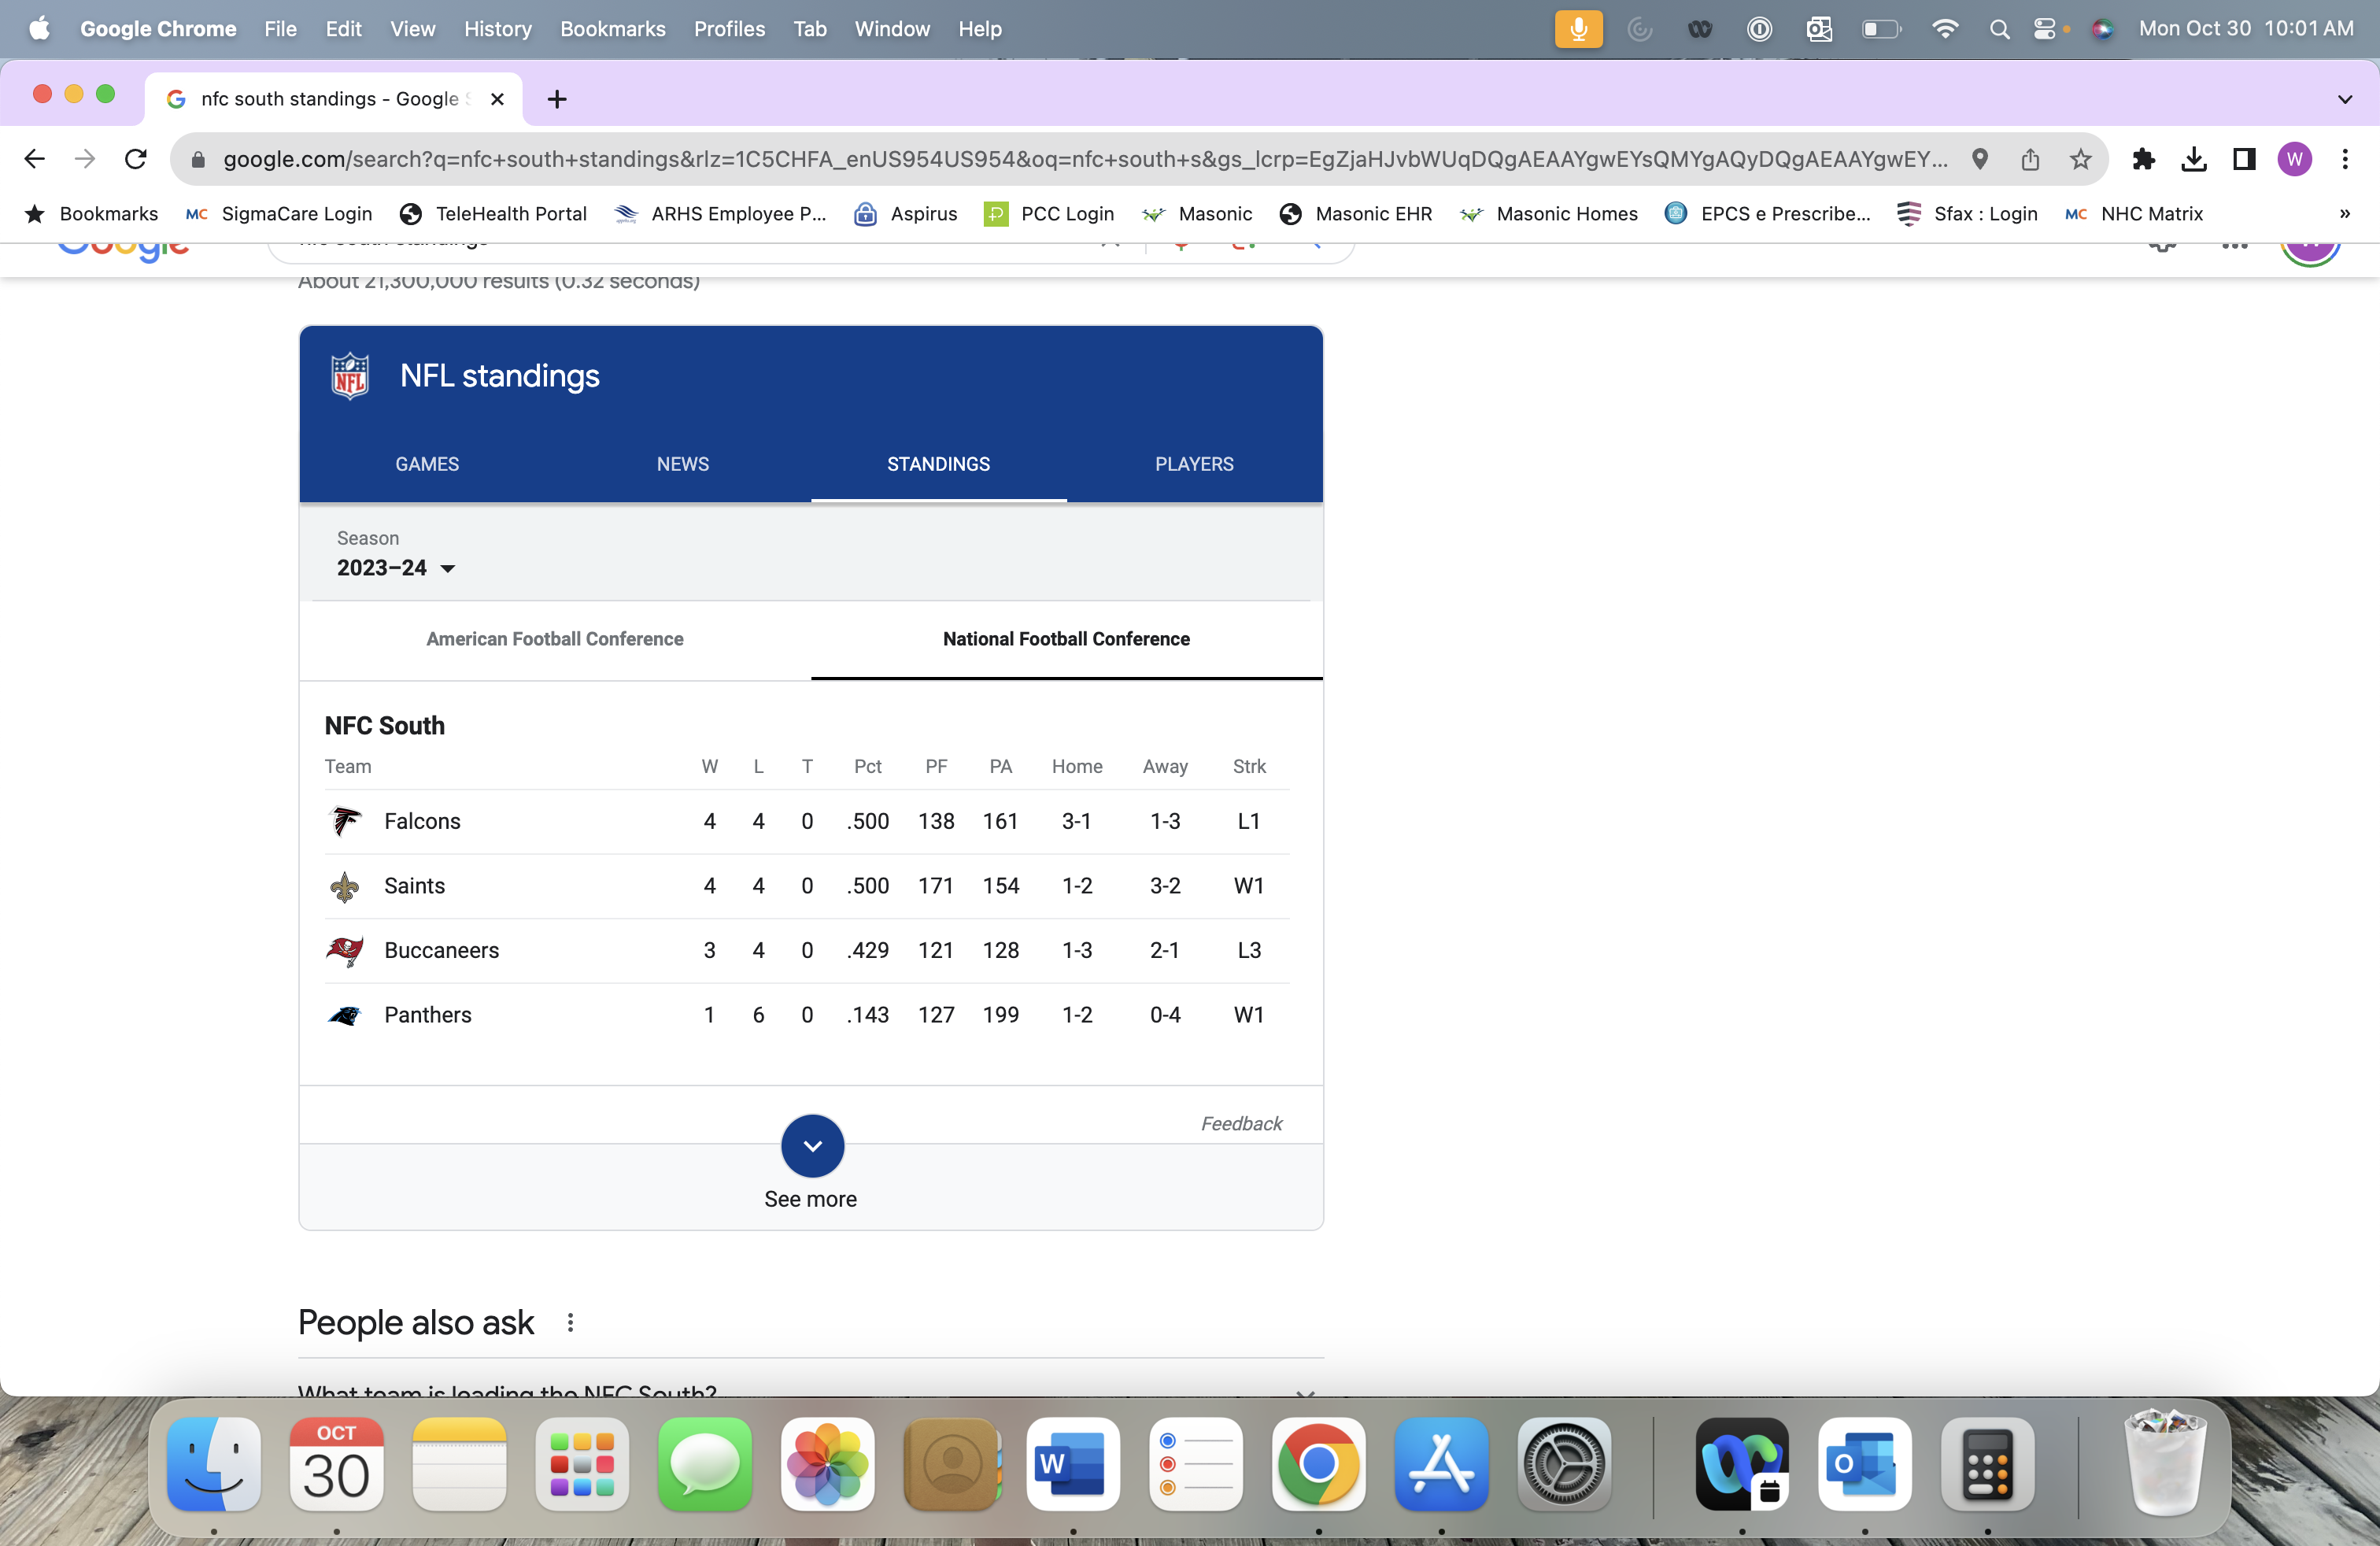The width and height of the screenshot is (2380, 1546).
Task: Open App Store in the dock
Action: [x=1441, y=1464]
